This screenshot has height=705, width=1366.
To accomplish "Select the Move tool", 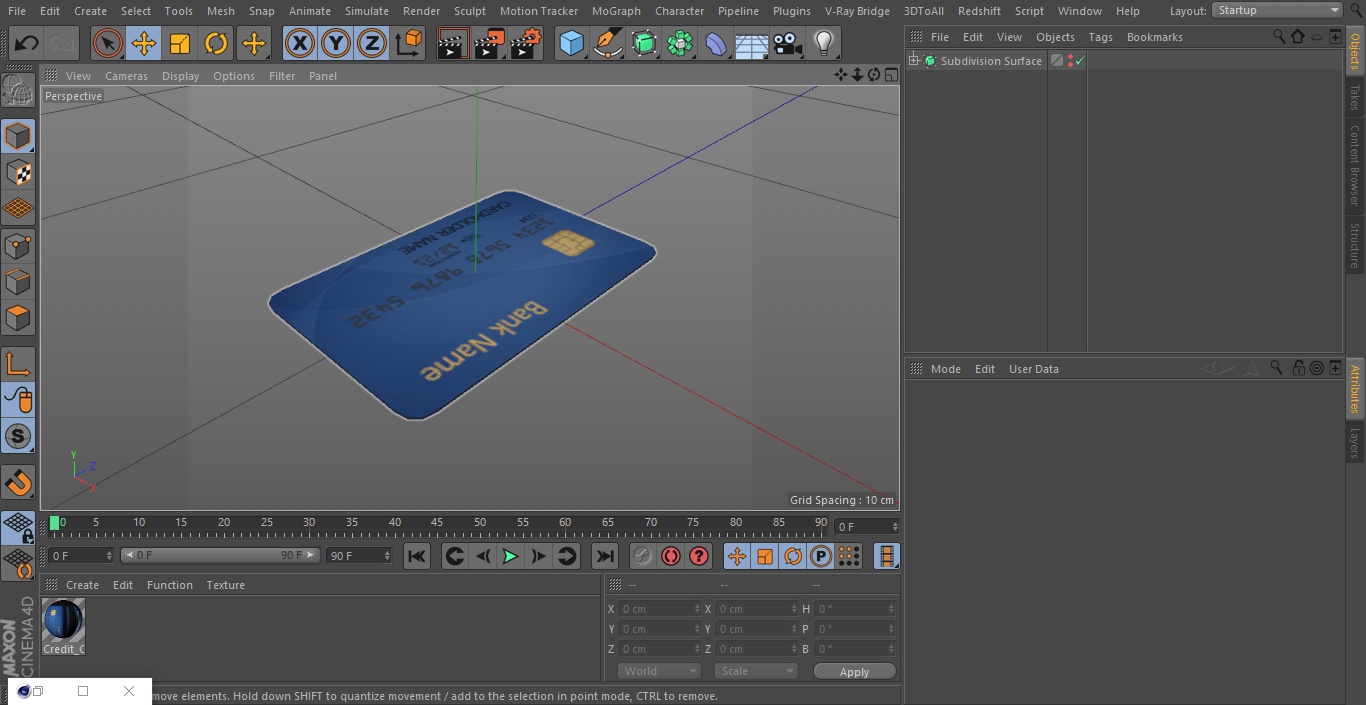I will click(144, 43).
